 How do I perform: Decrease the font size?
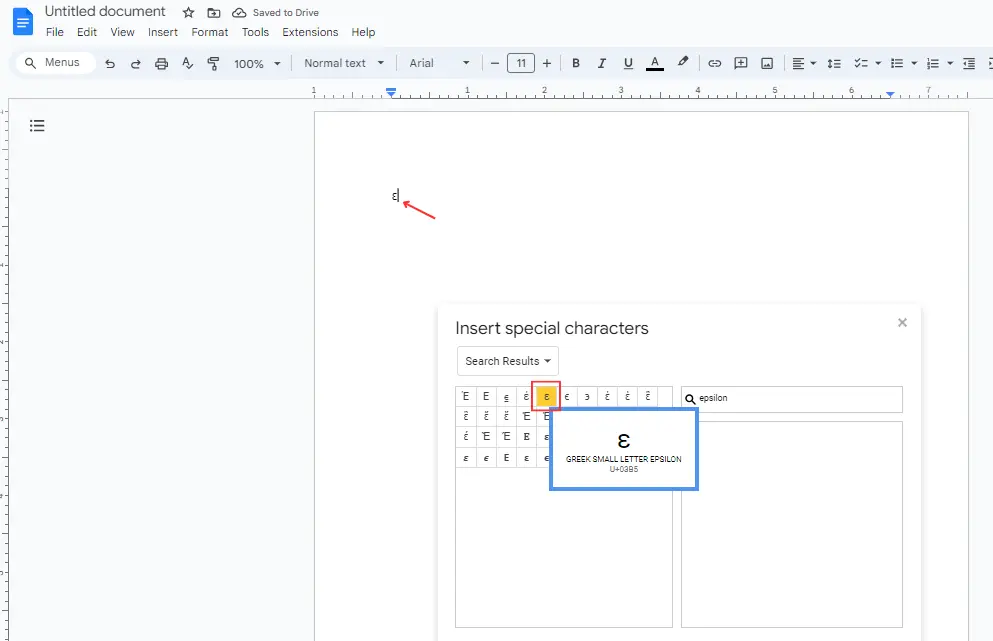(x=495, y=63)
